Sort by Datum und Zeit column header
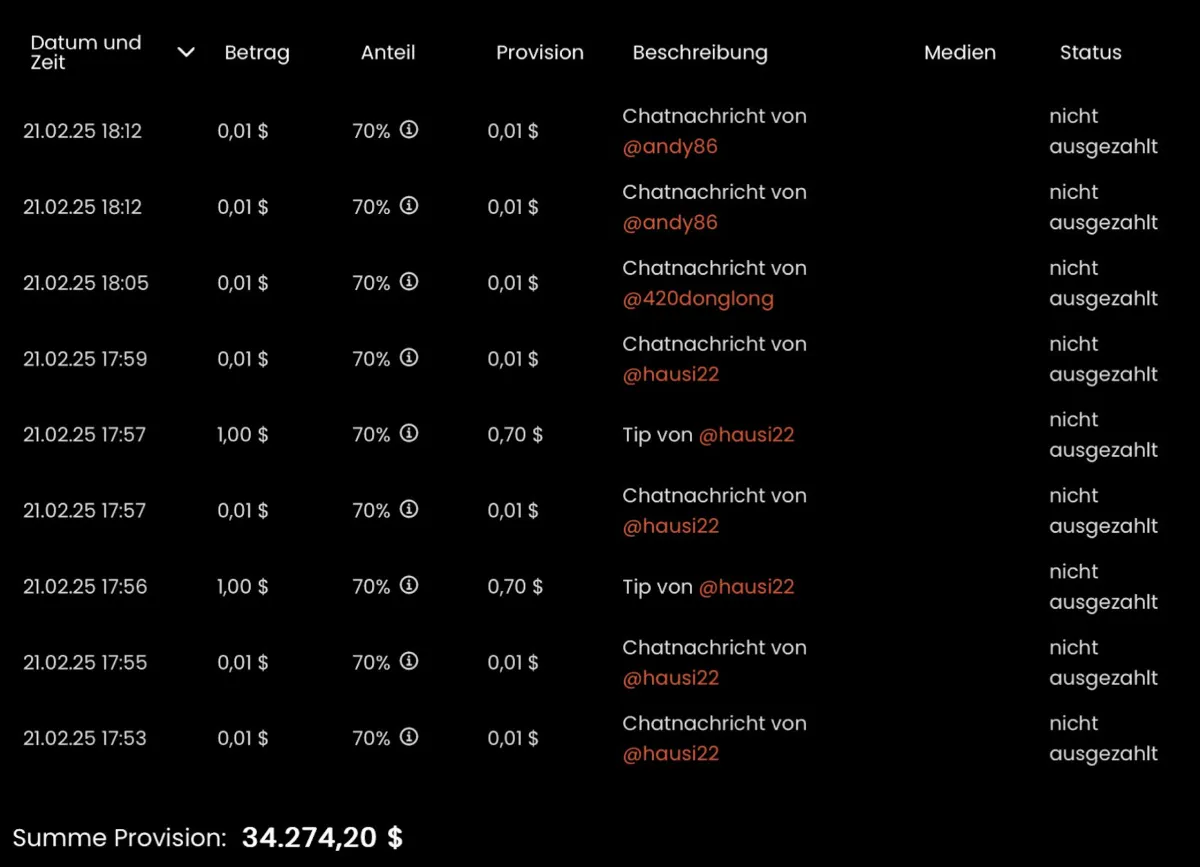This screenshot has width=1200, height=867. pos(86,52)
